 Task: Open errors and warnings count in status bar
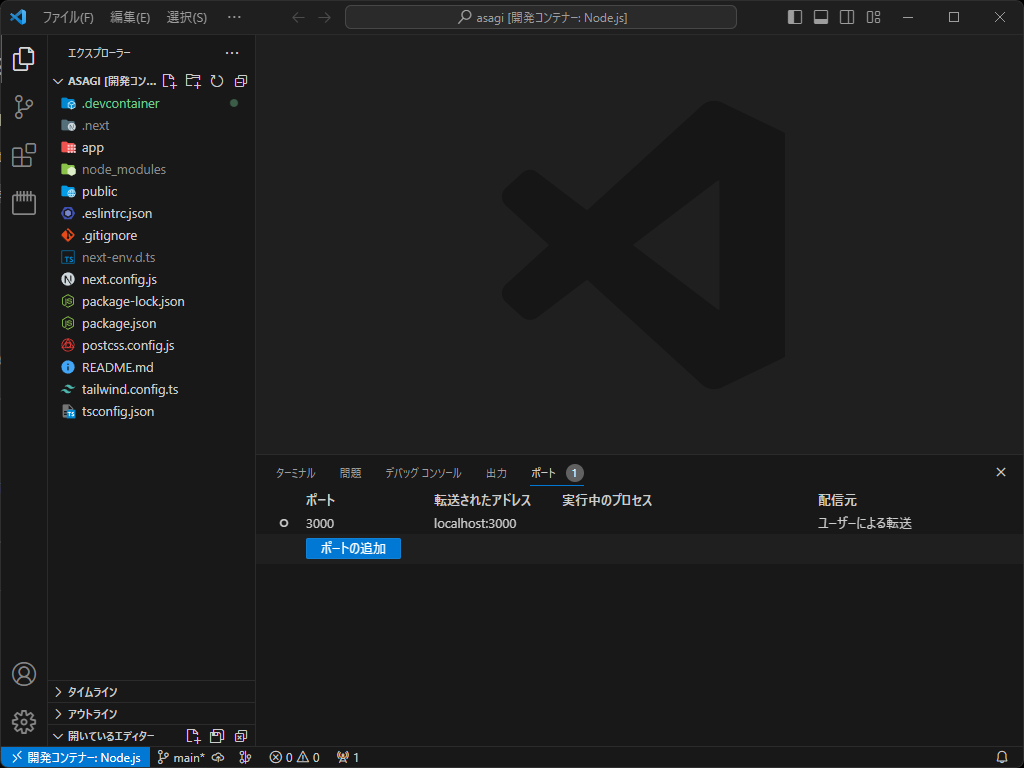pos(295,758)
